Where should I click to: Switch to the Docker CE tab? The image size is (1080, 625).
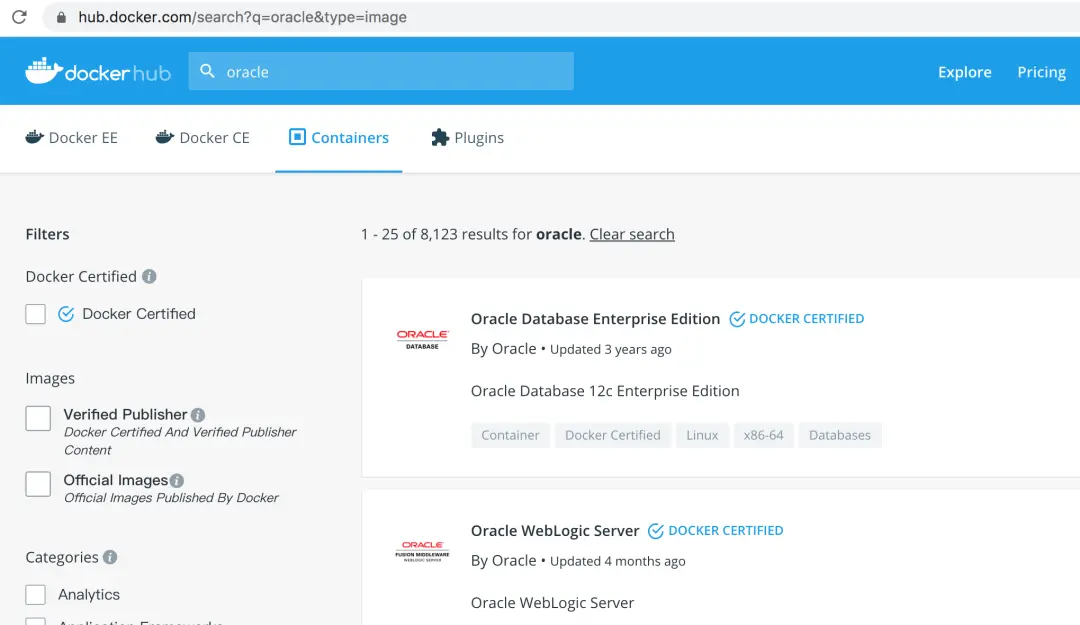click(202, 138)
